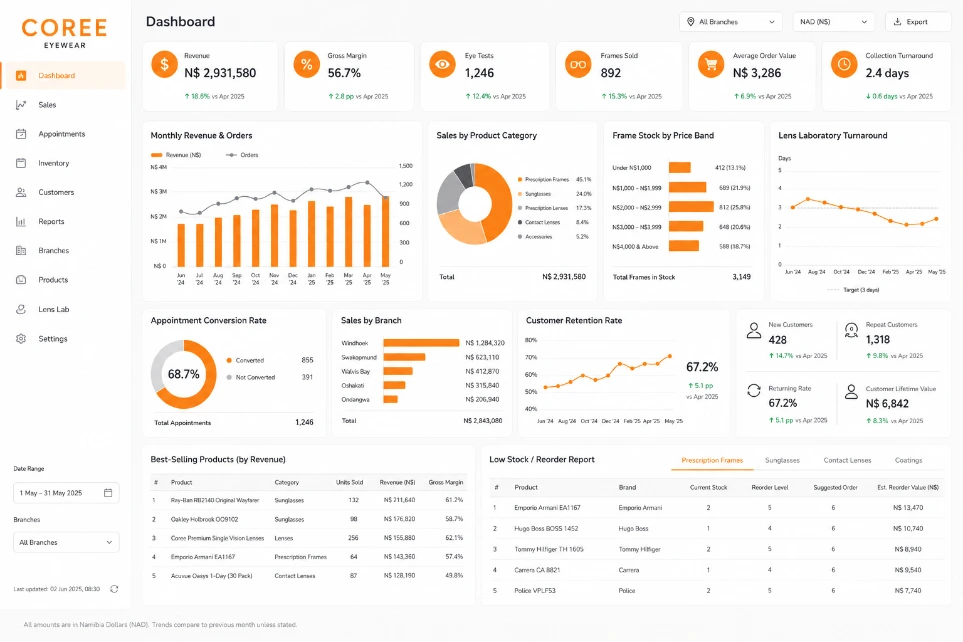Click the calendar icon in Date Range

pos(108,493)
